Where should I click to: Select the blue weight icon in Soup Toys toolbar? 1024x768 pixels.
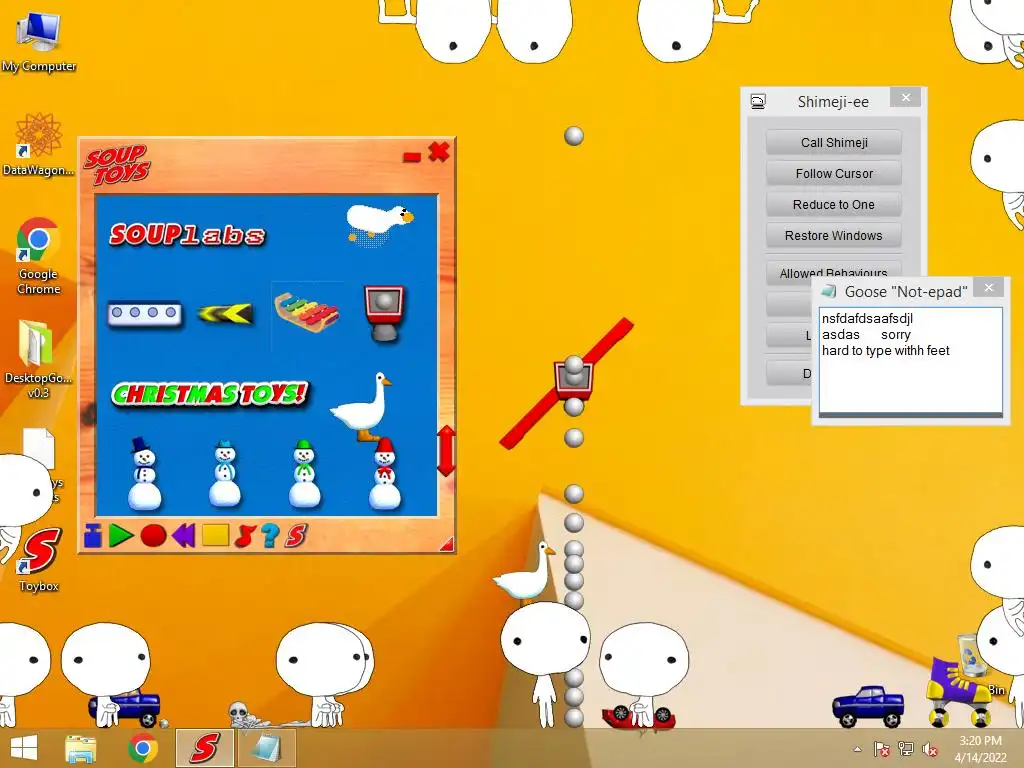tap(93, 536)
